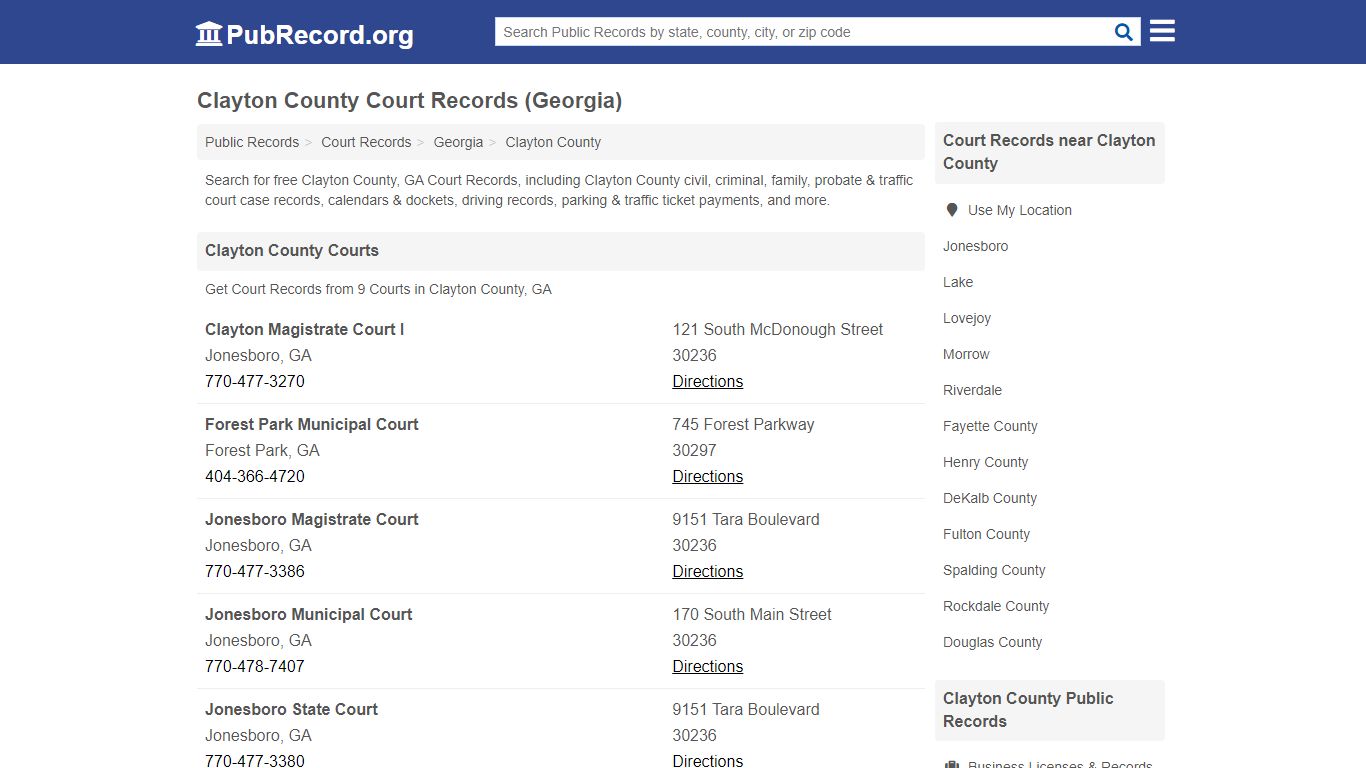Get Directions to 745 Forest Parkway
This screenshot has height=768, width=1366.
coord(708,476)
